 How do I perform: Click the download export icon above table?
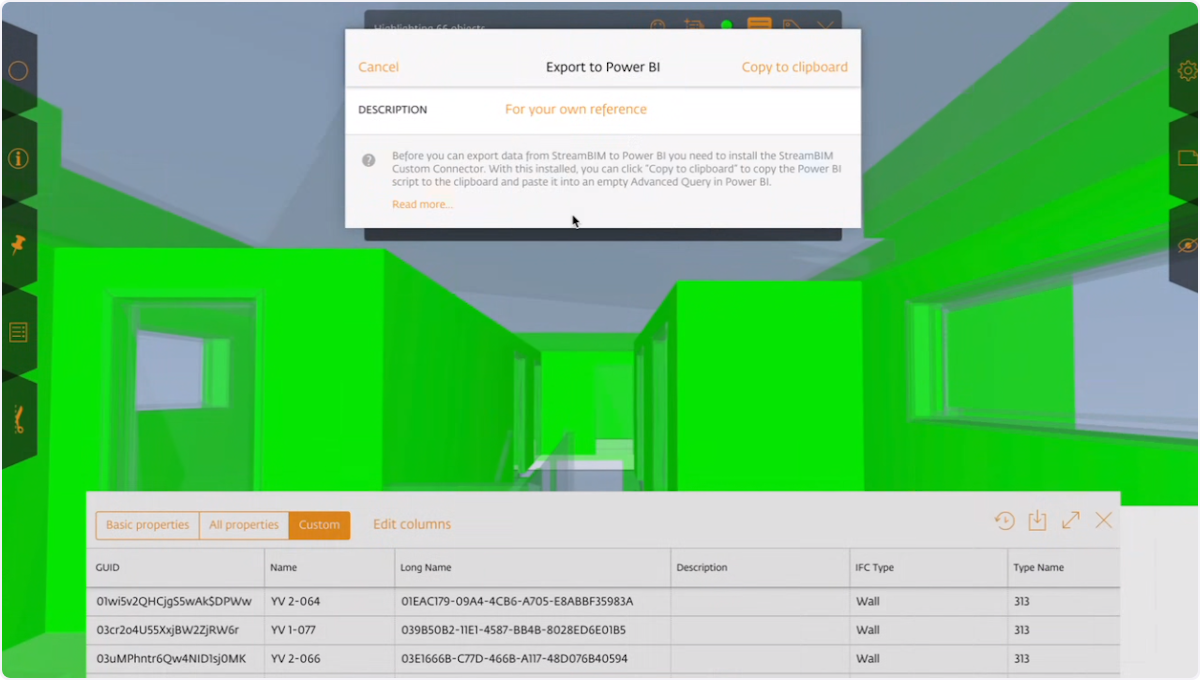pyautogui.click(x=1038, y=520)
